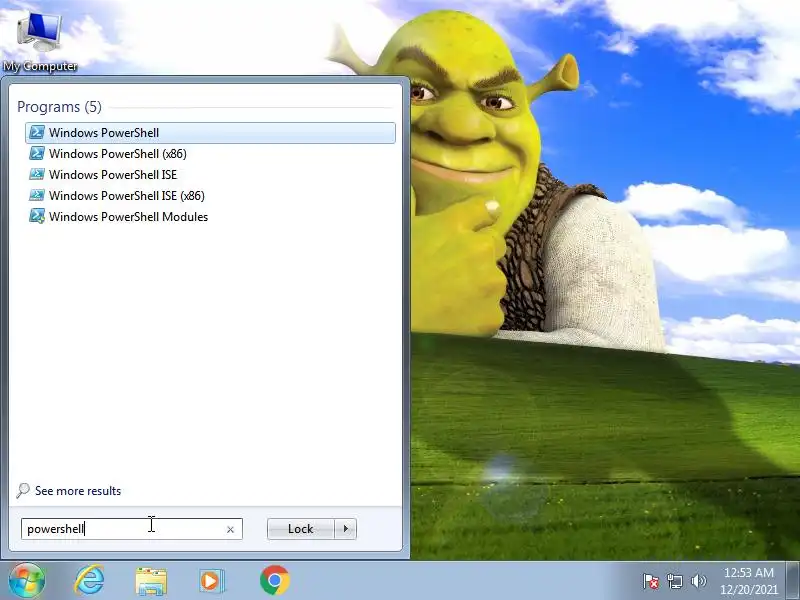
Task: Click the PowerShell ISE (x86) icon
Action: 37,195
